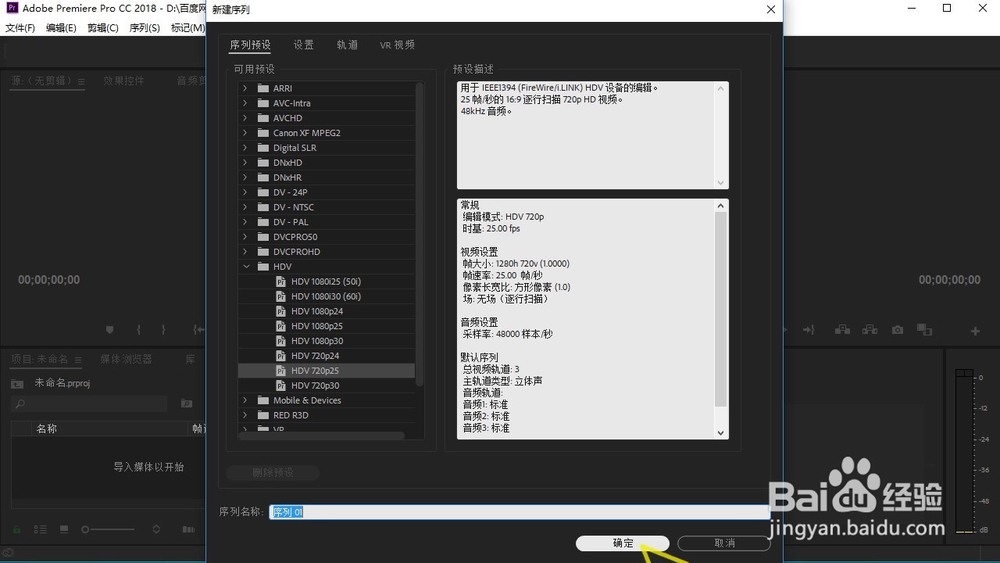Image resolution: width=1000 pixels, height=563 pixels.
Task: Open the project panel menu icon
Action: coord(78,360)
